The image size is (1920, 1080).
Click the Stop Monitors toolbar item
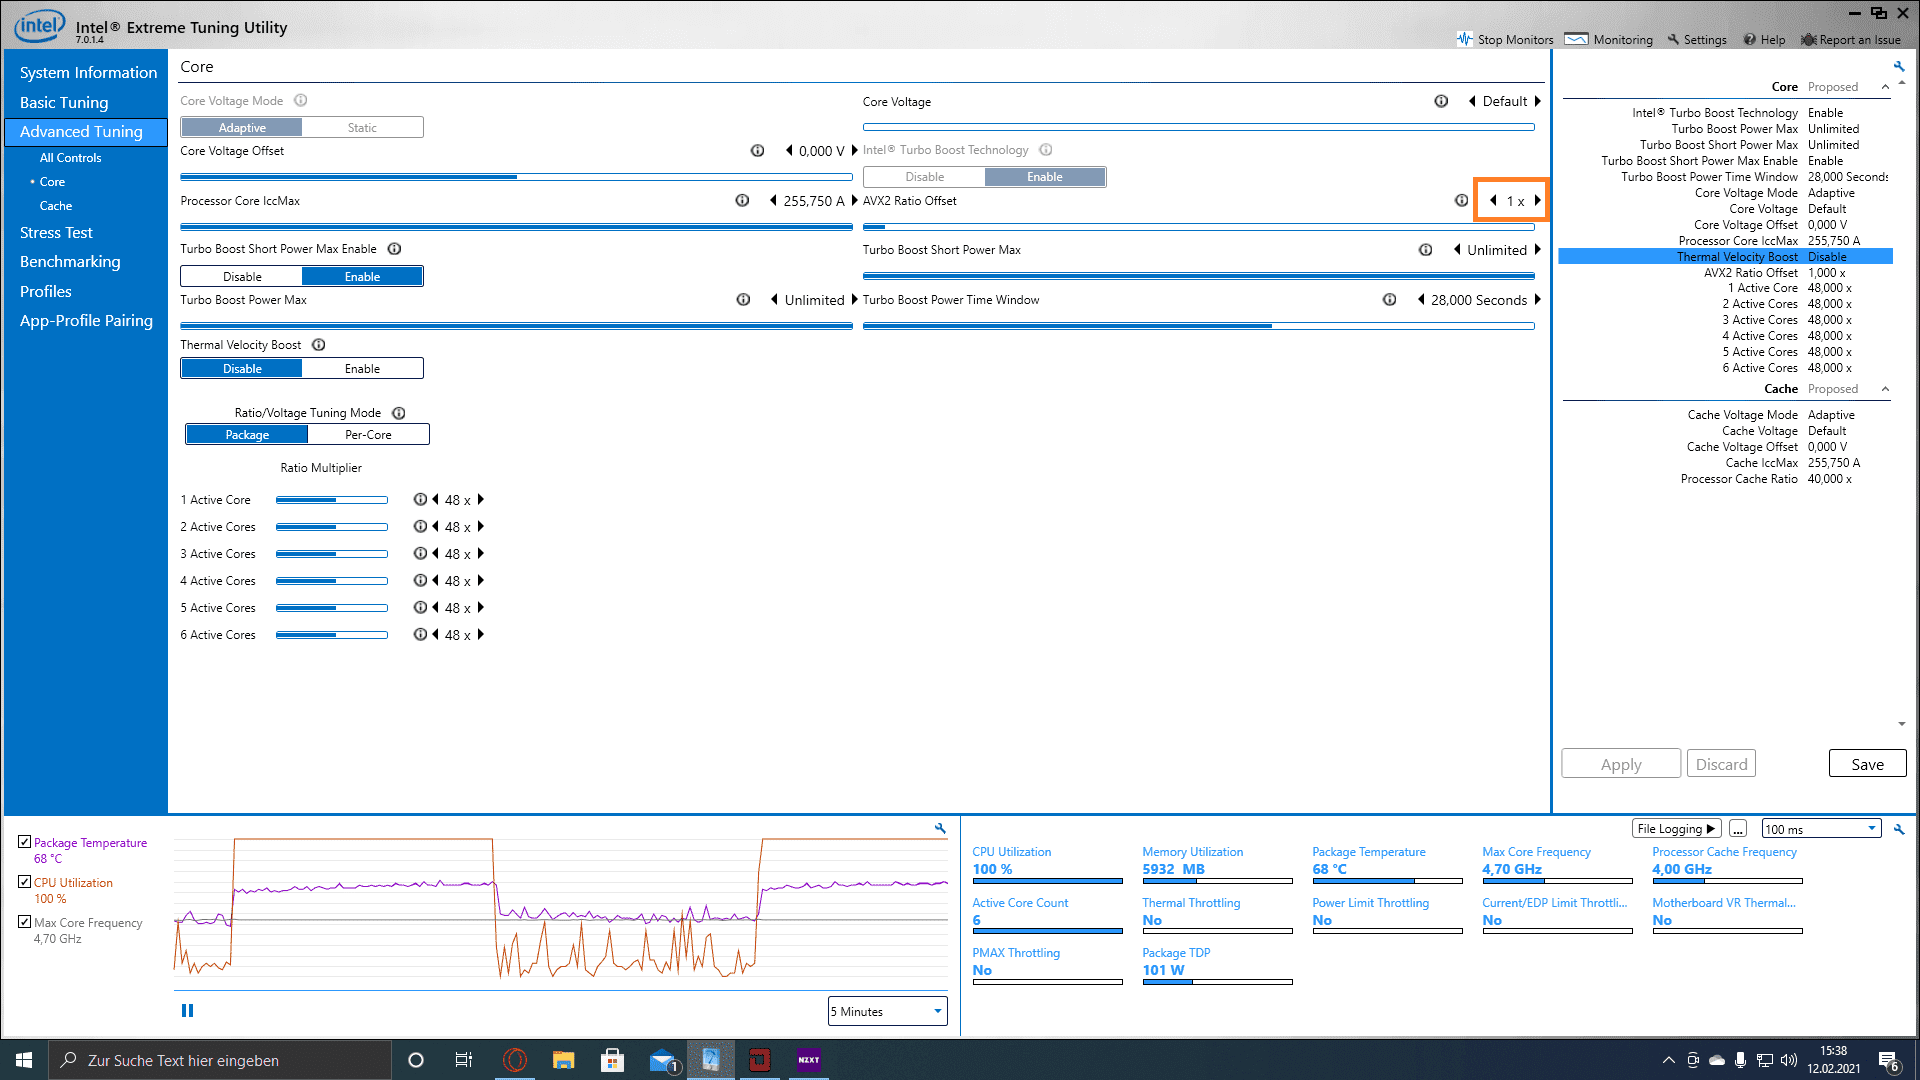(x=1505, y=40)
